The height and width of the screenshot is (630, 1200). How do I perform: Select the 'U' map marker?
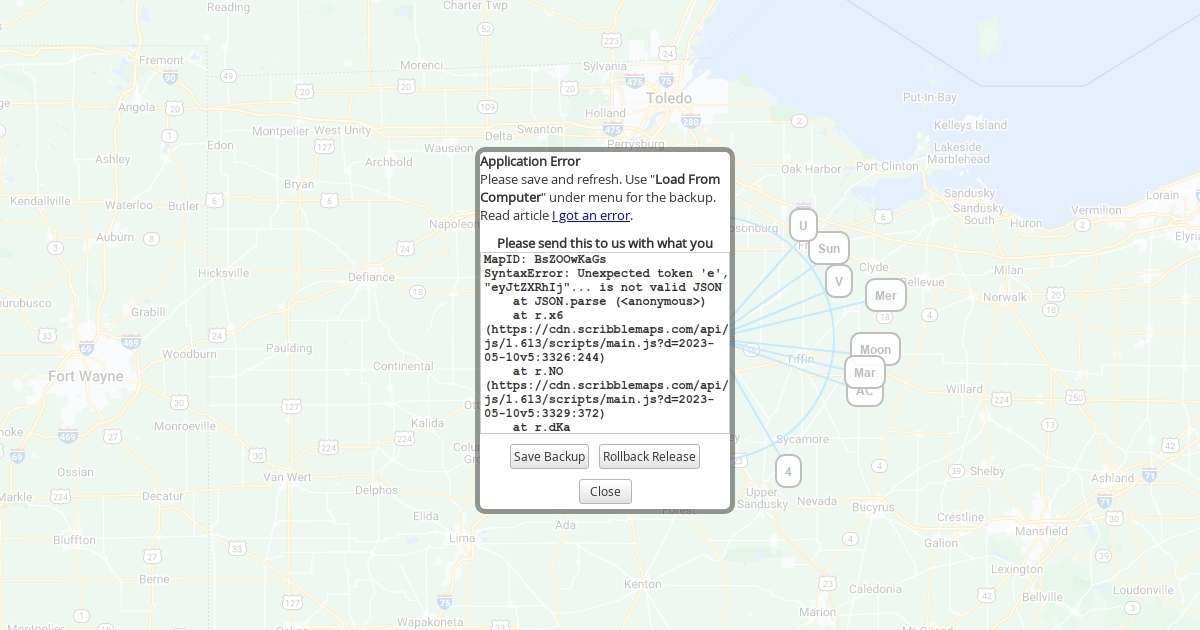pos(803,225)
